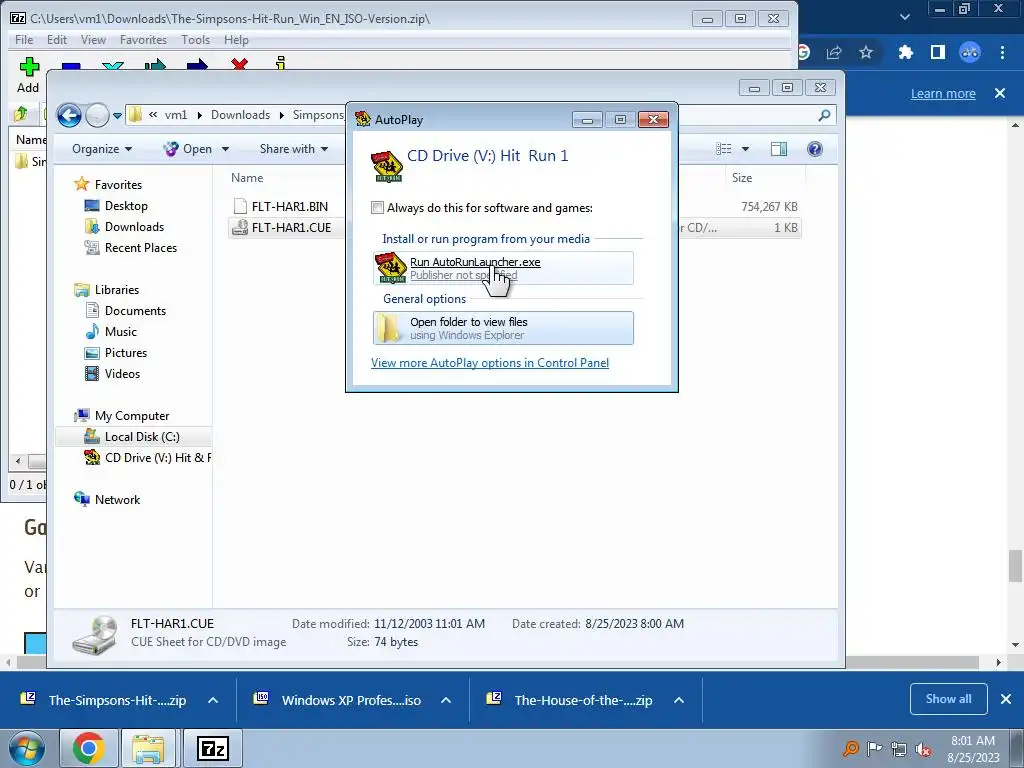Click View more AutoPlay options link
The height and width of the screenshot is (768, 1024).
(490, 363)
